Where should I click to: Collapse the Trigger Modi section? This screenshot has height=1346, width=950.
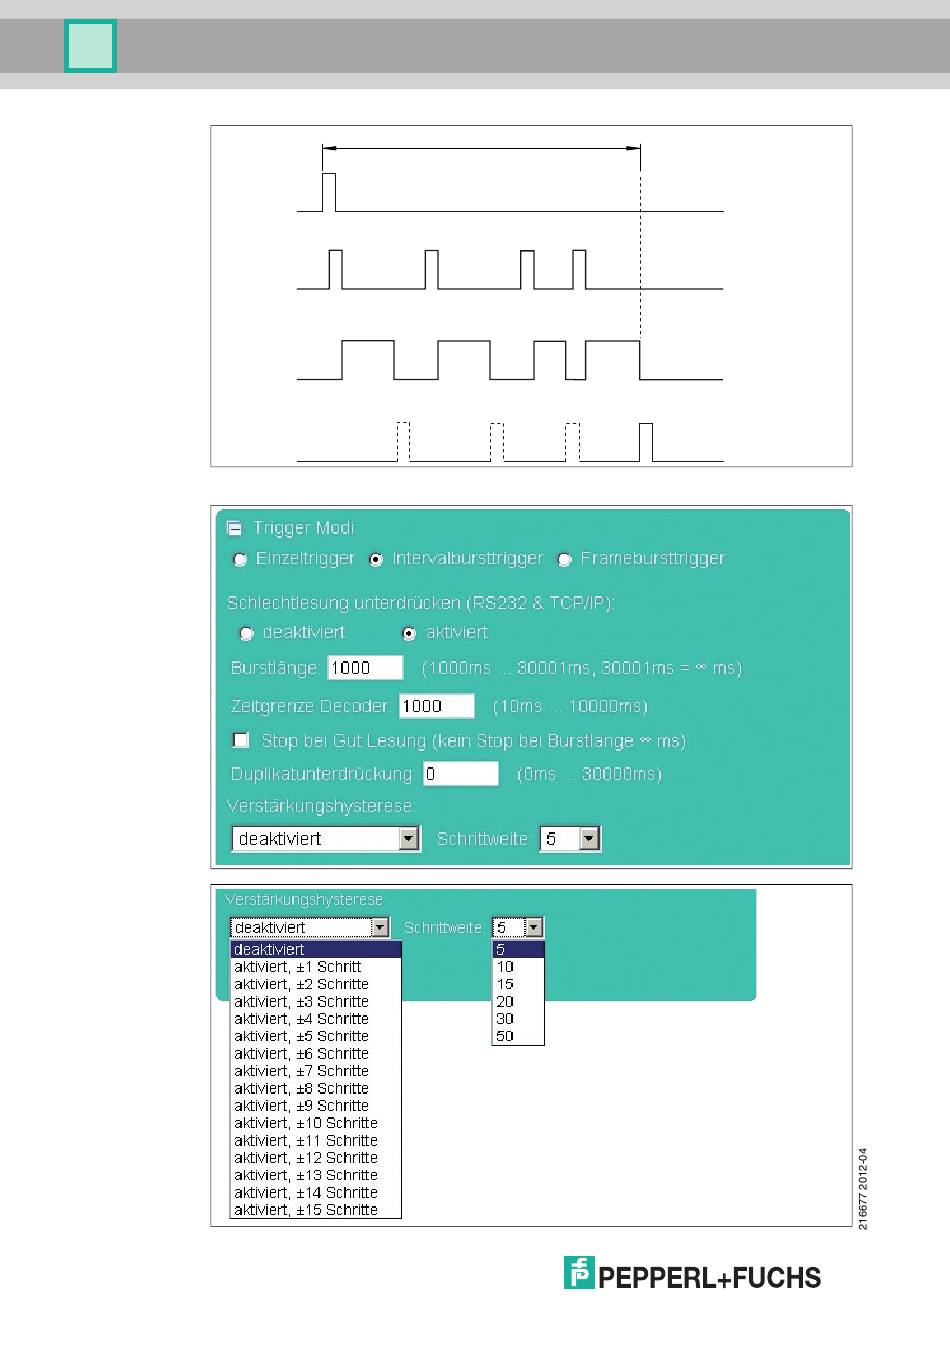coord(235,528)
